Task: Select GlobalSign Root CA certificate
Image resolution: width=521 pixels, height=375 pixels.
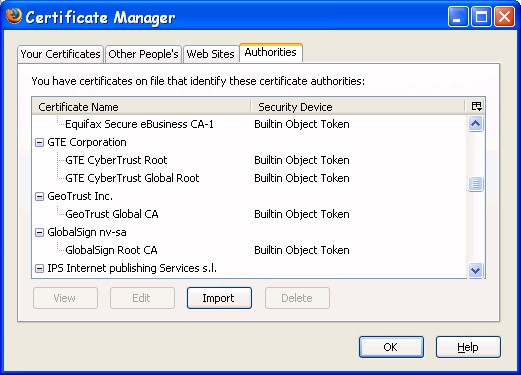Action: [111, 250]
